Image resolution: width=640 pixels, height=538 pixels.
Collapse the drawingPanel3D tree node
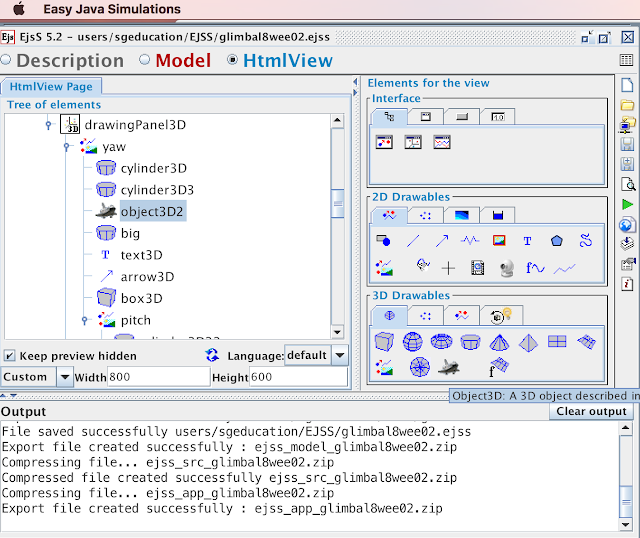pyautogui.click(x=49, y=124)
